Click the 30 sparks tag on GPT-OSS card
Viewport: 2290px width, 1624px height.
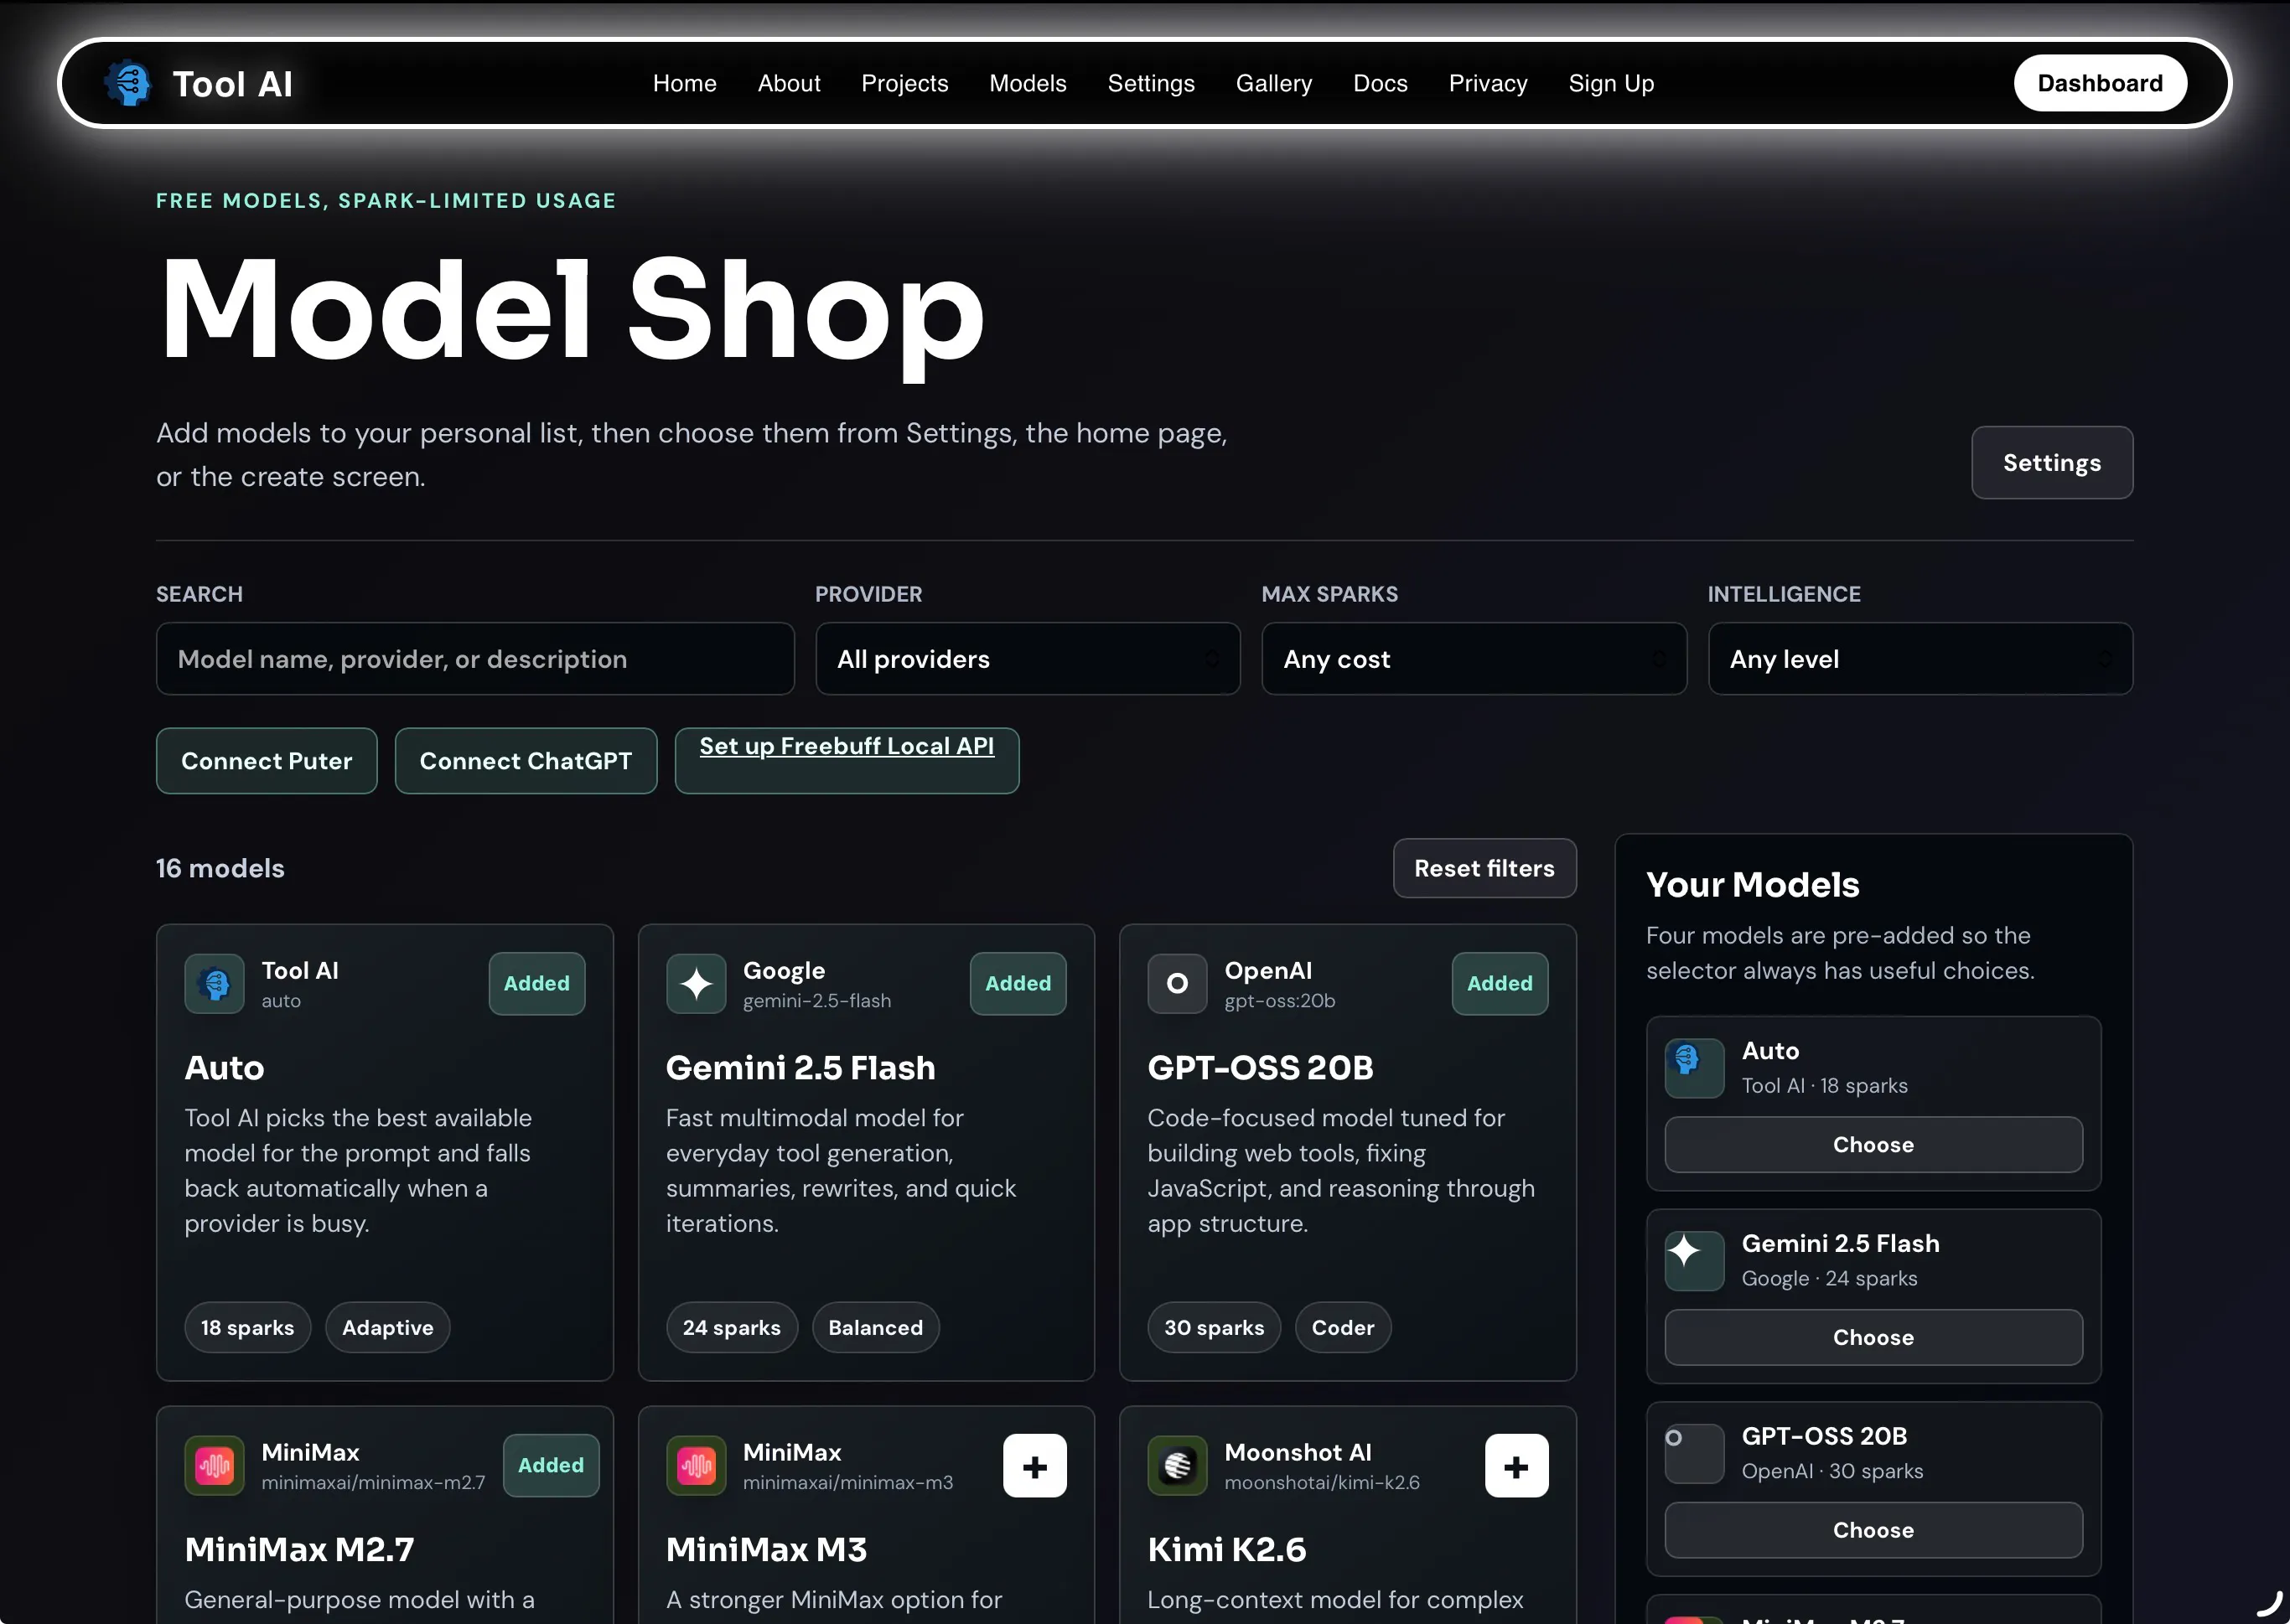pos(1214,1328)
